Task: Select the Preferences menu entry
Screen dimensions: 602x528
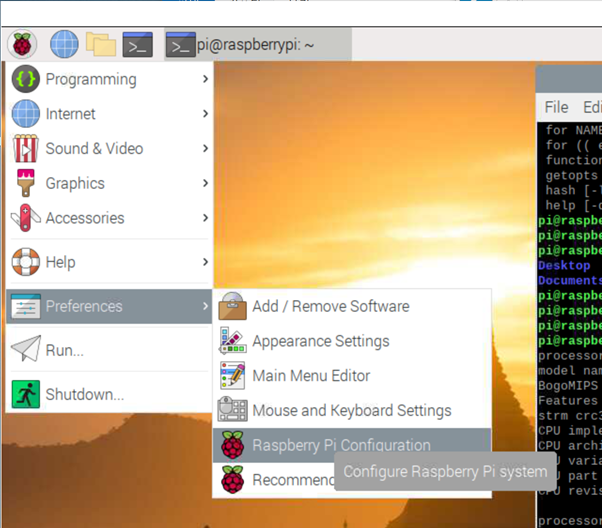Action: coord(109,306)
